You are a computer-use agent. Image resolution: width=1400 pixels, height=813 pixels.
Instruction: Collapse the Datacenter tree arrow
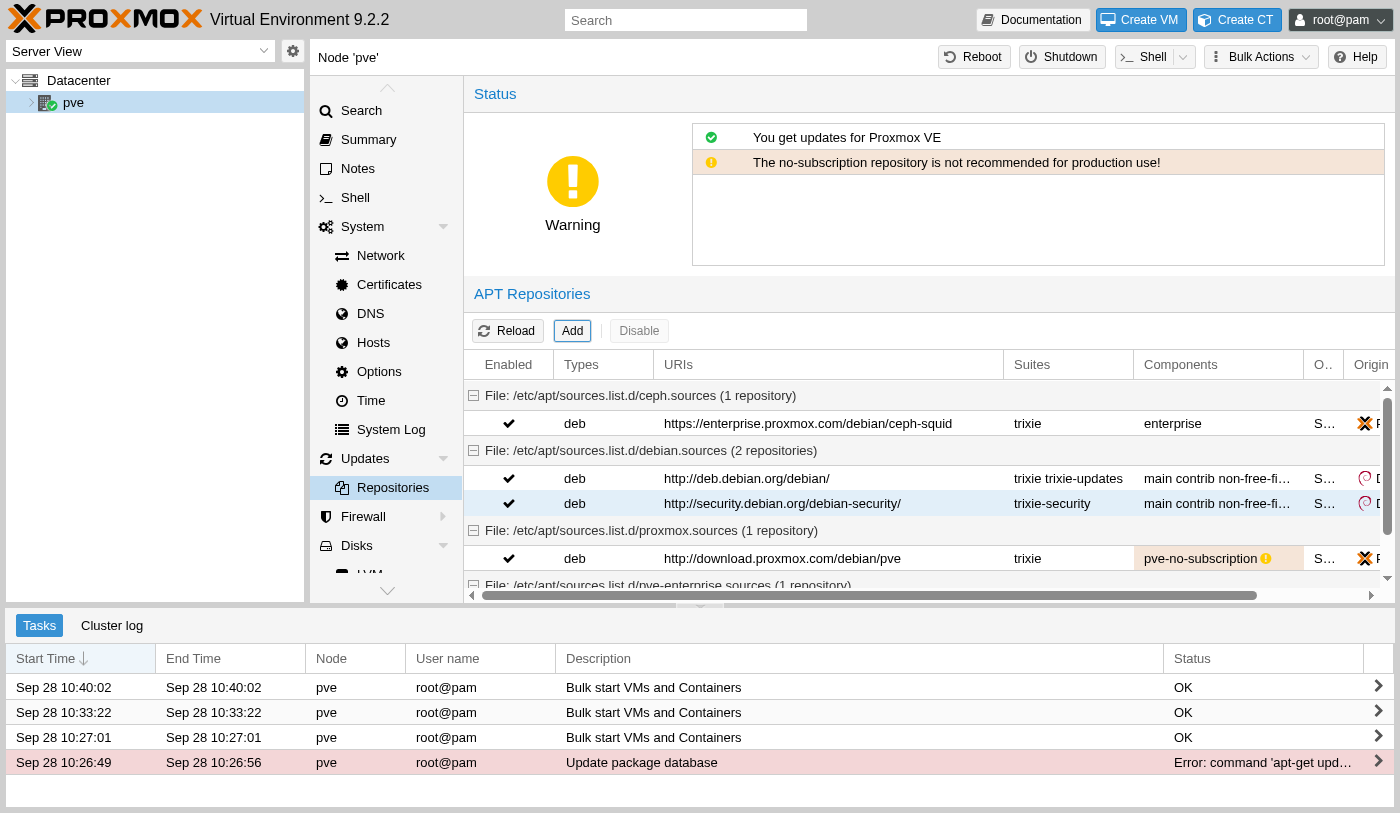(x=14, y=81)
